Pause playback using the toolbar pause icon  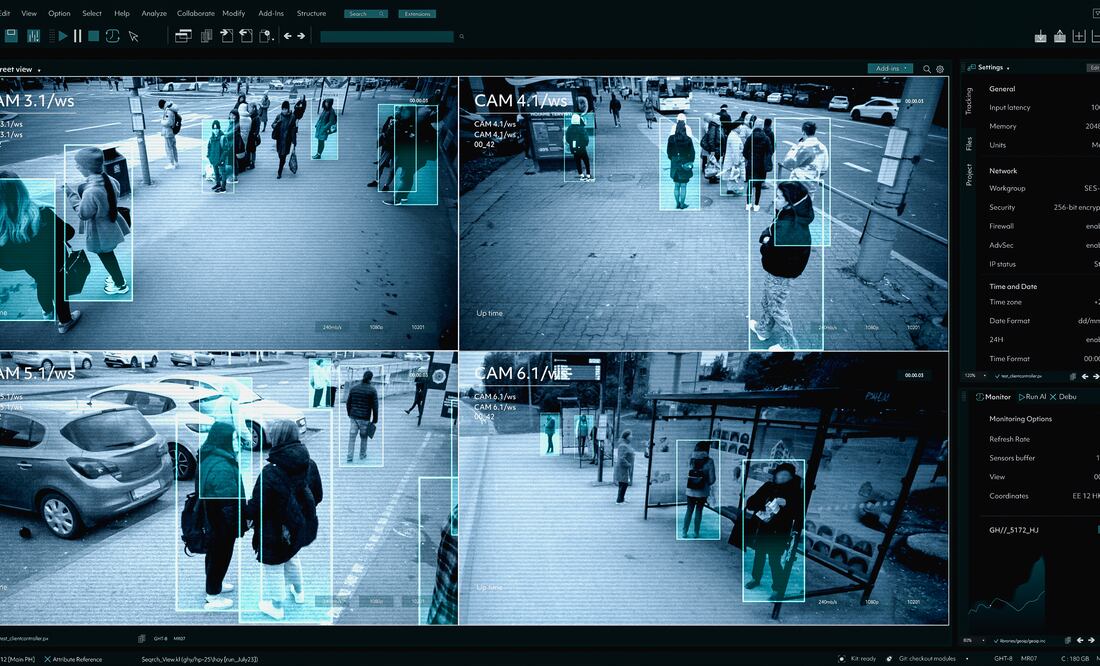(78, 36)
